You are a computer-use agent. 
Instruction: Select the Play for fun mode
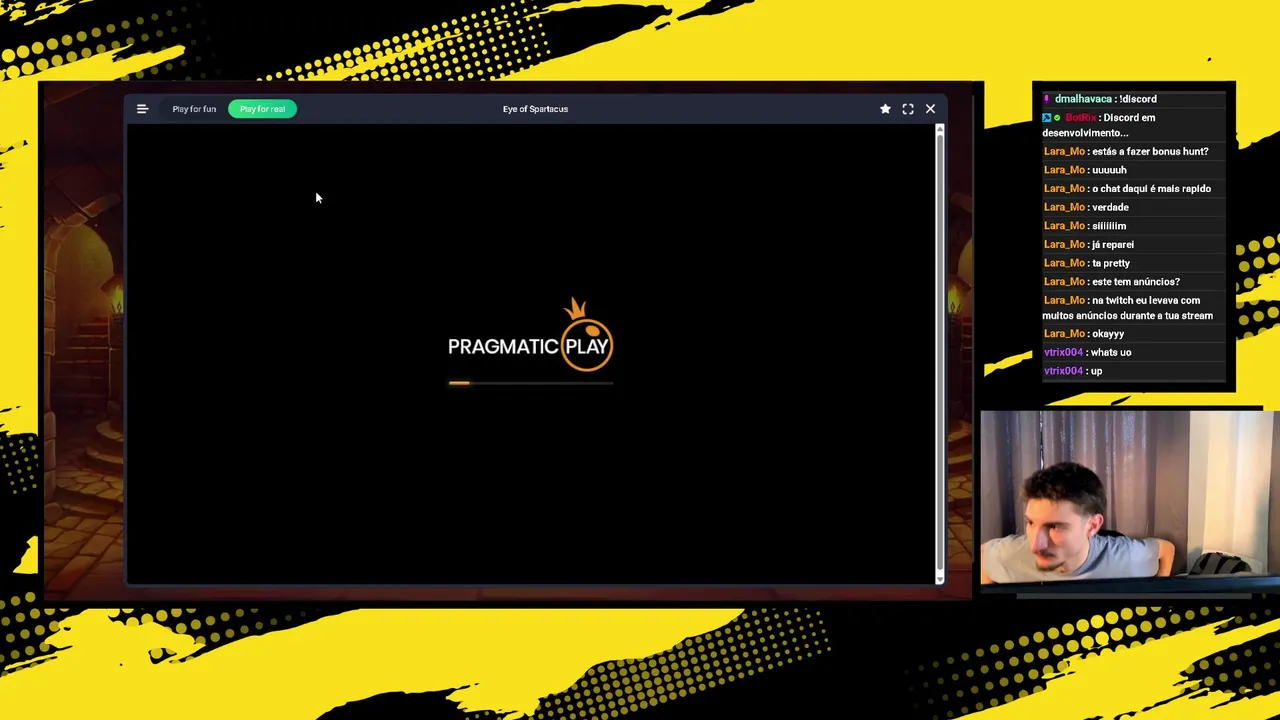pyautogui.click(x=194, y=109)
